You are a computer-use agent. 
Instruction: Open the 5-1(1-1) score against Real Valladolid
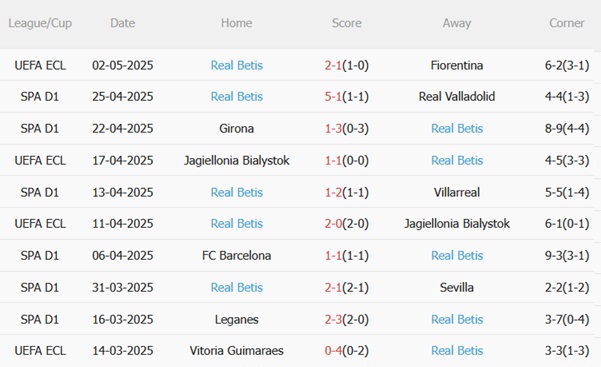point(346,96)
